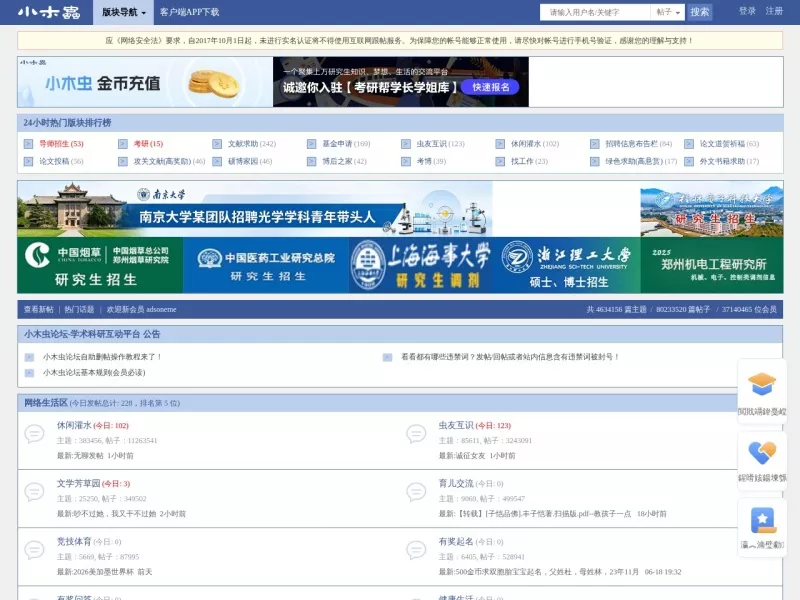Click the 搜索 search button
The image size is (800, 600).
(699, 12)
